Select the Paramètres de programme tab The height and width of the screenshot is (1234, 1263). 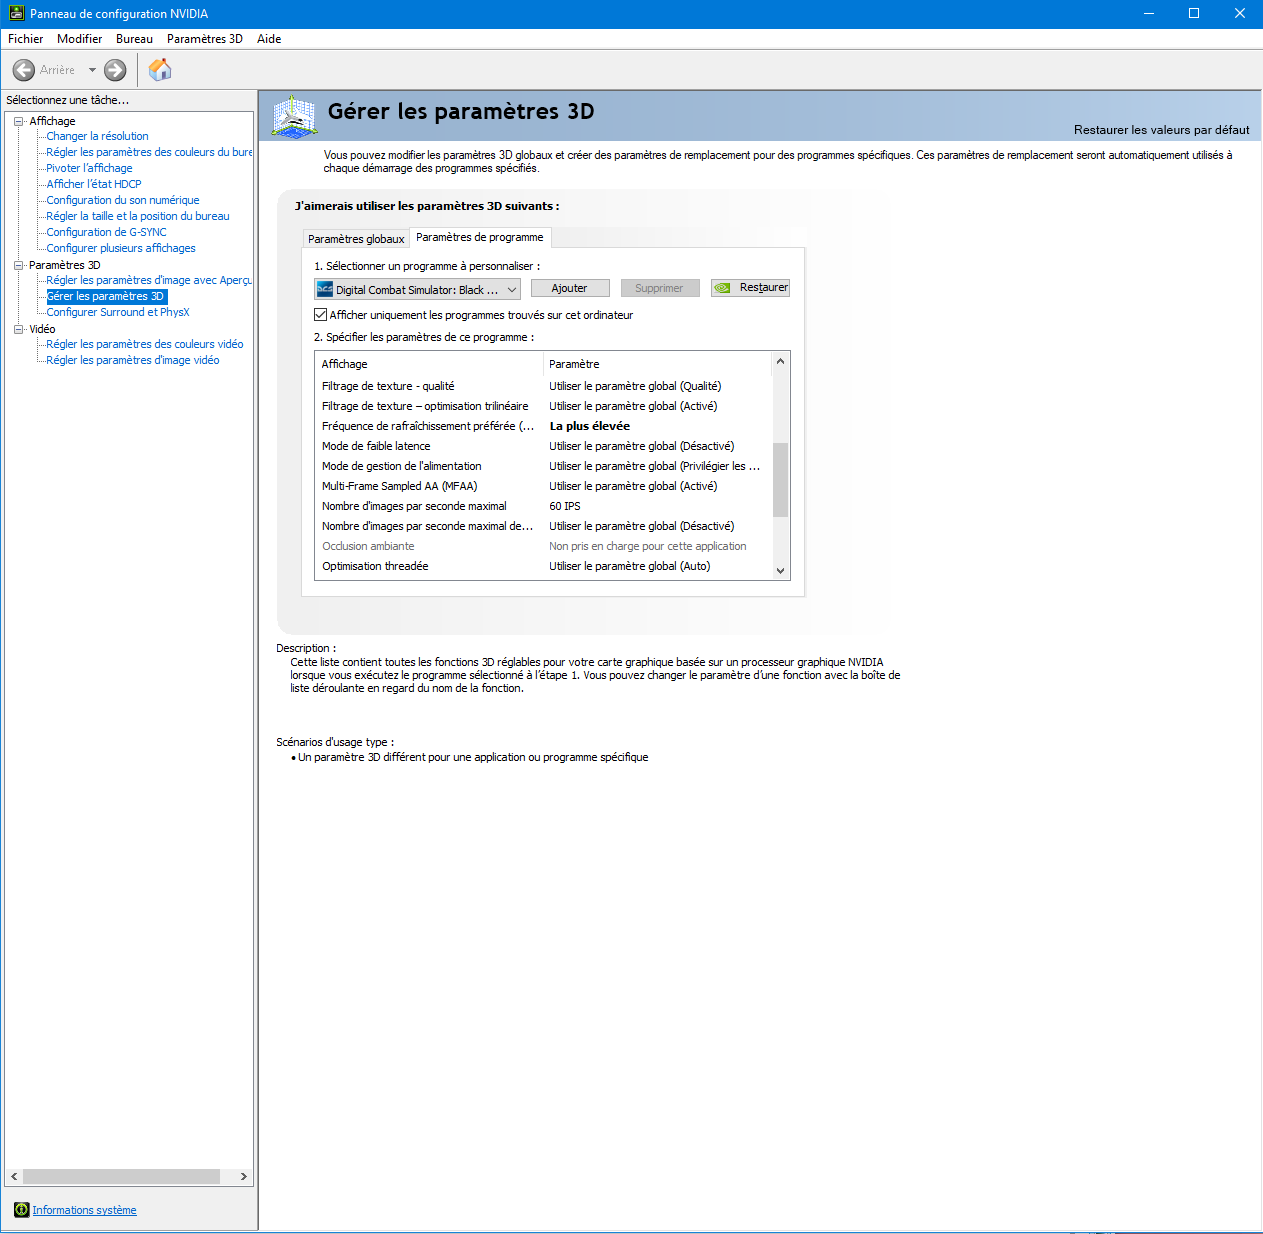tap(480, 237)
